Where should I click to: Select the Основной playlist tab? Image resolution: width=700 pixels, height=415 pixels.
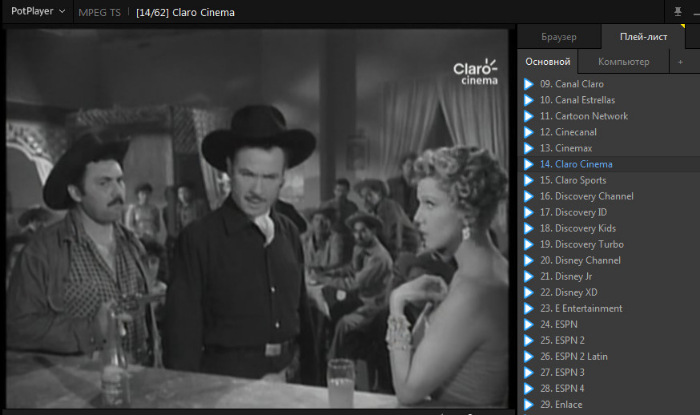coord(547,62)
